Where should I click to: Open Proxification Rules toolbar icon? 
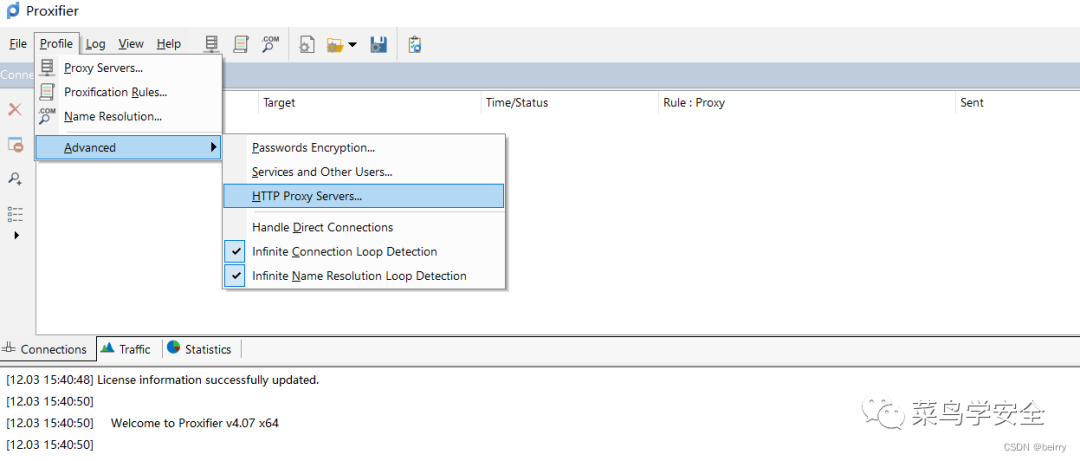tap(240, 44)
